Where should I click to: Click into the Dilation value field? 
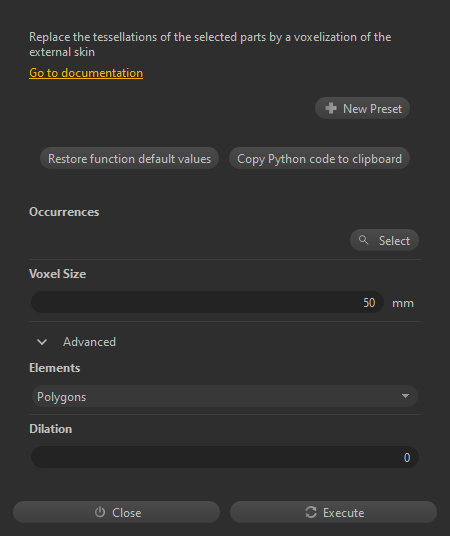tap(225, 457)
